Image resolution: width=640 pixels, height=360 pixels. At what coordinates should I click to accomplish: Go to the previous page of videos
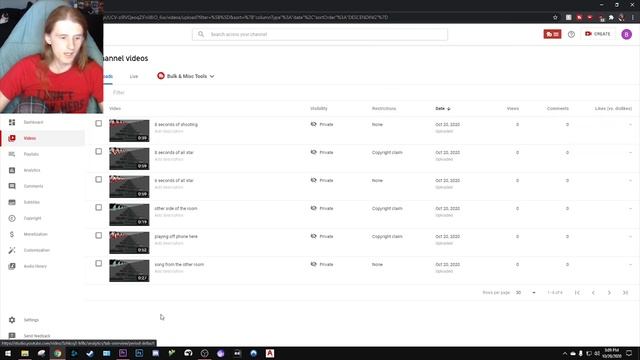pos(593,293)
